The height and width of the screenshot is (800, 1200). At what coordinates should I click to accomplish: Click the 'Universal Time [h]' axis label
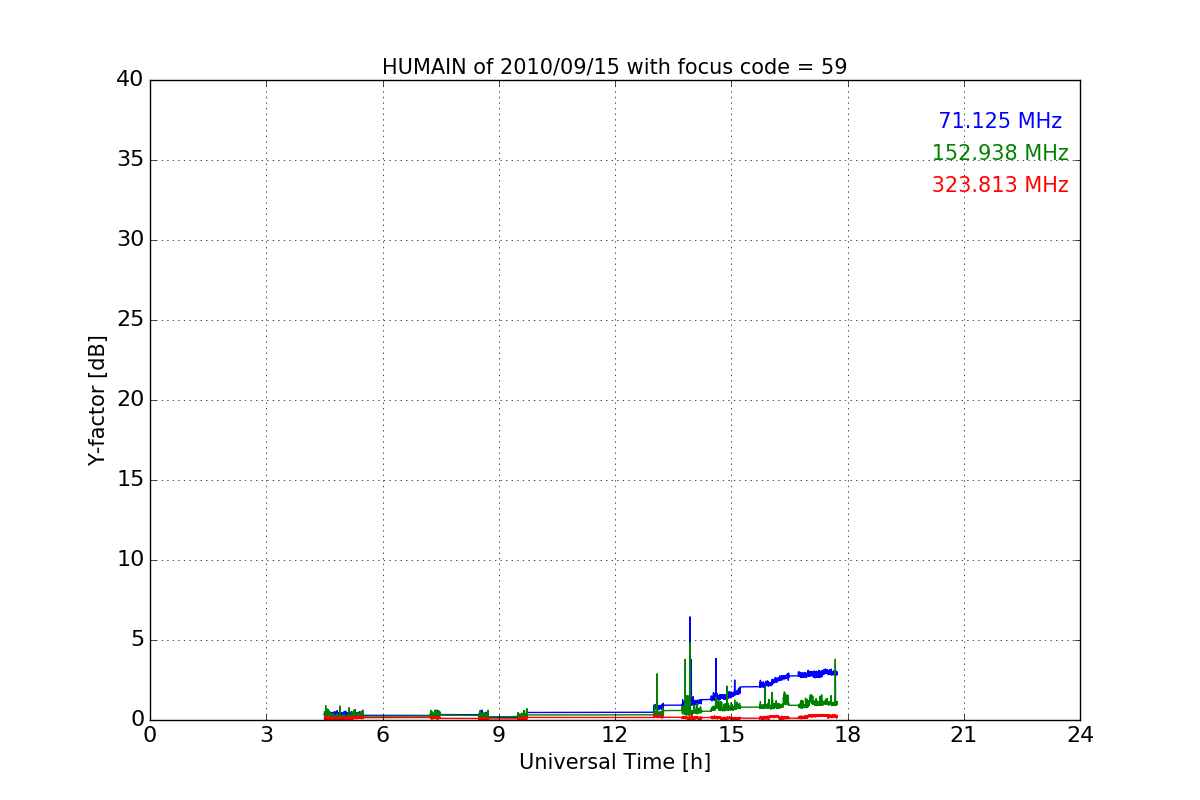[614, 762]
